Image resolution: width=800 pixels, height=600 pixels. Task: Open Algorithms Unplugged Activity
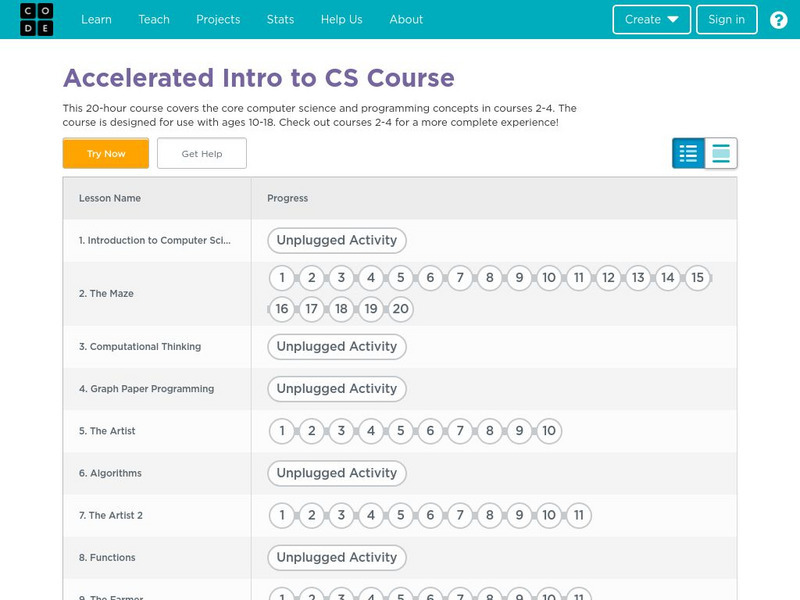(337, 473)
